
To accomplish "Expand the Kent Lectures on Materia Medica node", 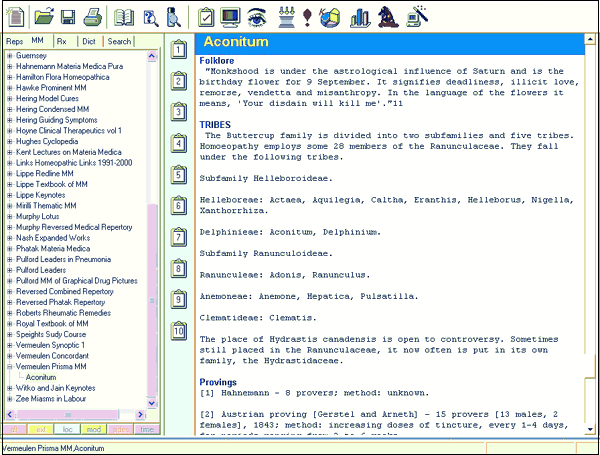I will coord(10,152).
